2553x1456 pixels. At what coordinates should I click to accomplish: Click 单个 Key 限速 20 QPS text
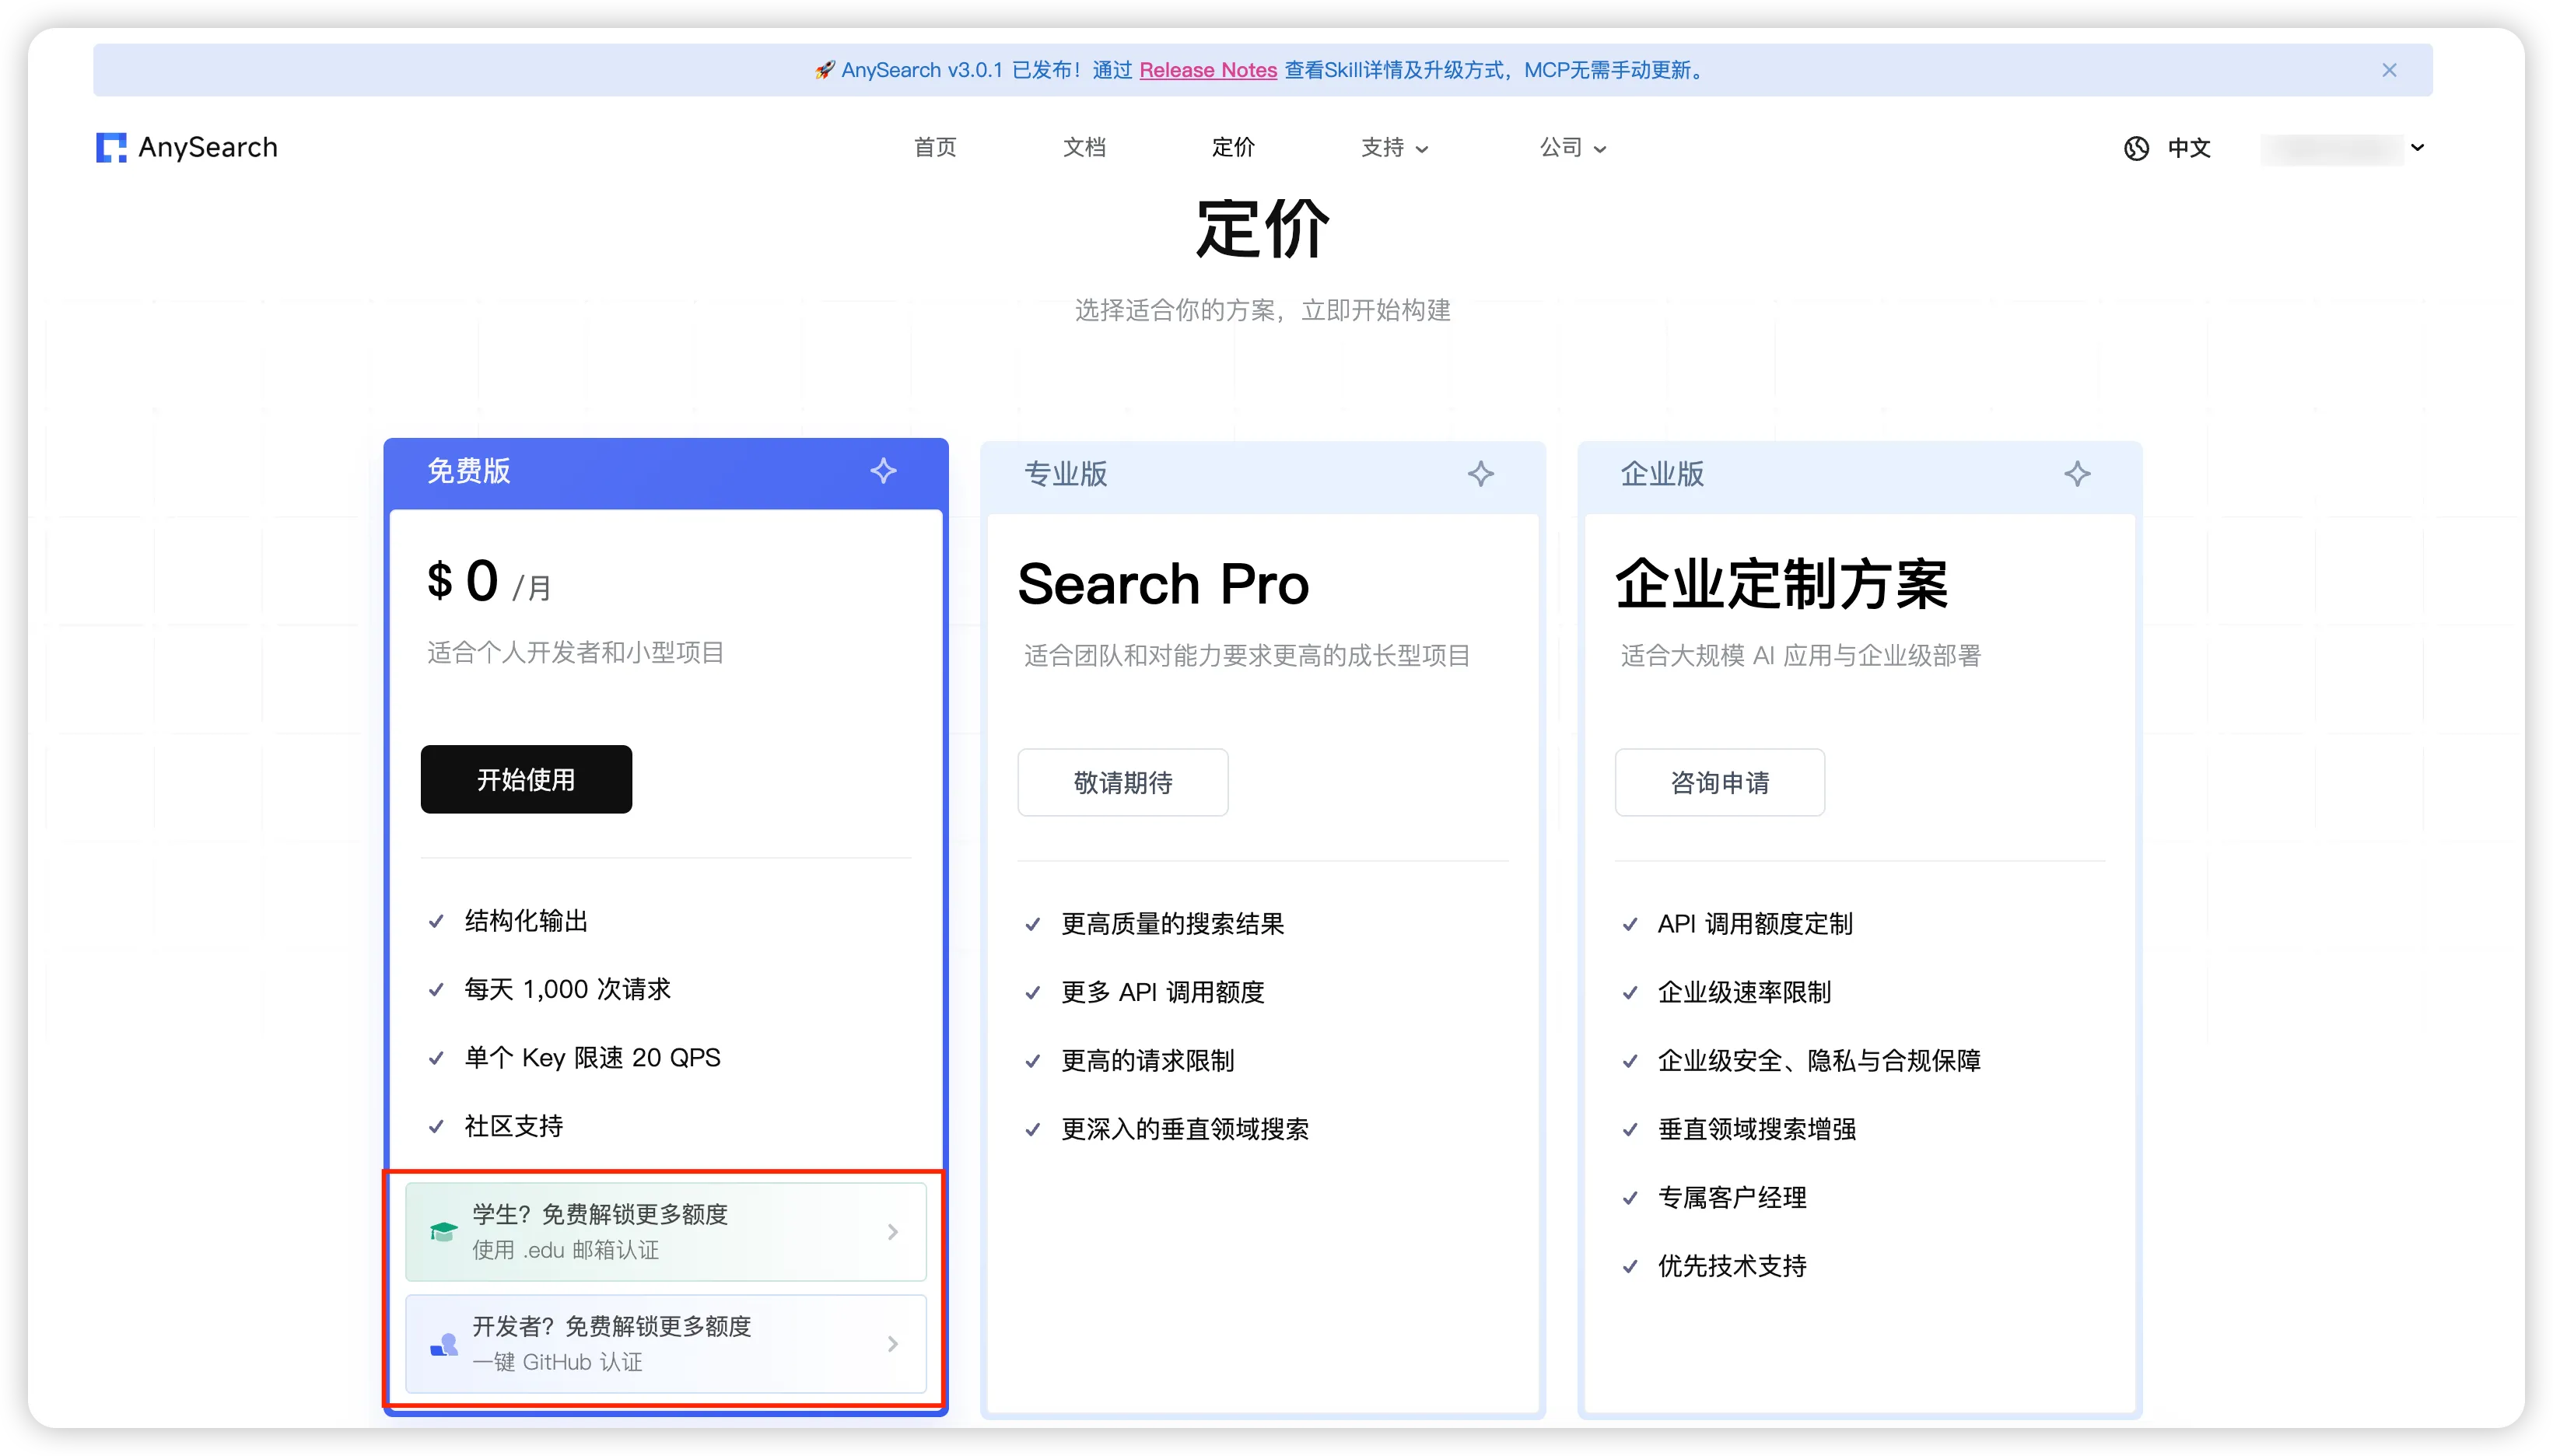[x=592, y=1057]
